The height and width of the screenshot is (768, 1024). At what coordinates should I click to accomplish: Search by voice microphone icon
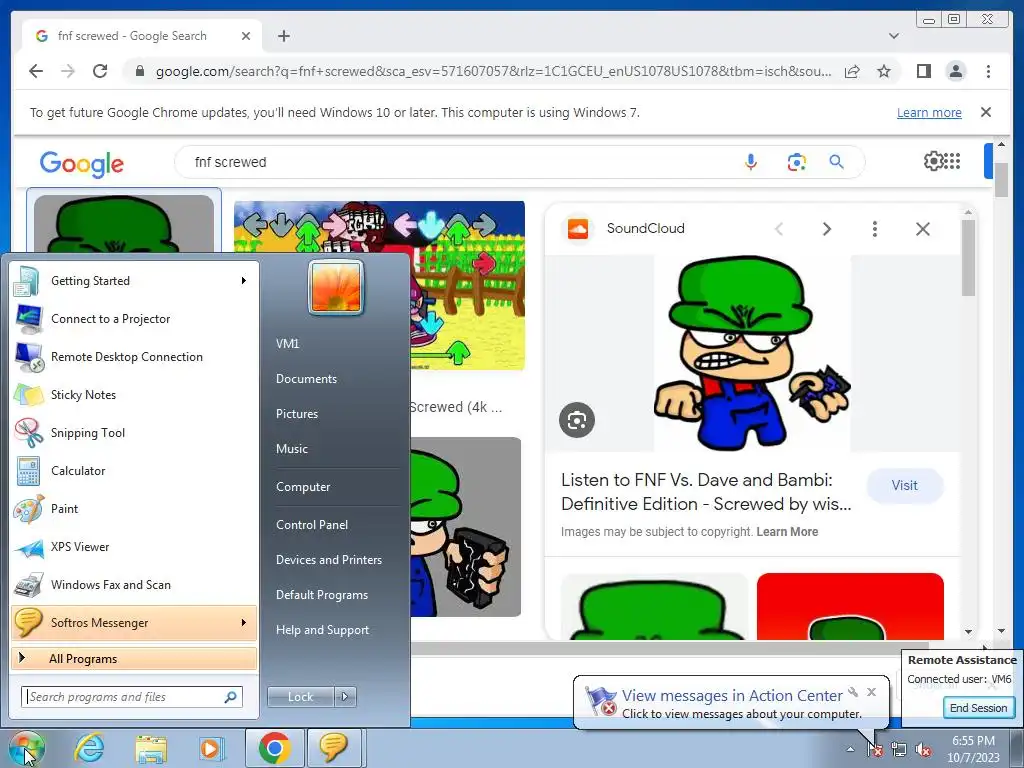[751, 162]
